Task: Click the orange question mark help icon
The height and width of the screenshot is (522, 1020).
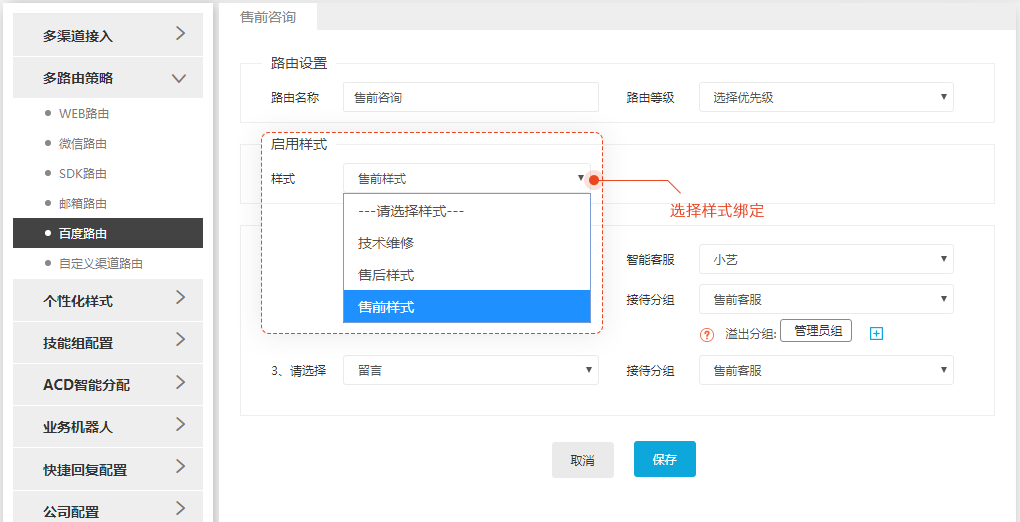Action: coord(707,335)
